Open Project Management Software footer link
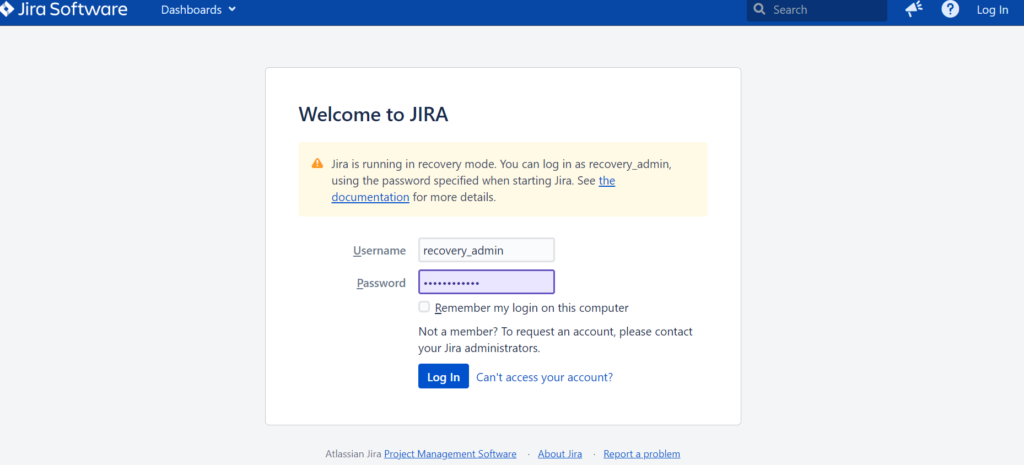Viewport: 1024px width, 465px height. click(450, 454)
